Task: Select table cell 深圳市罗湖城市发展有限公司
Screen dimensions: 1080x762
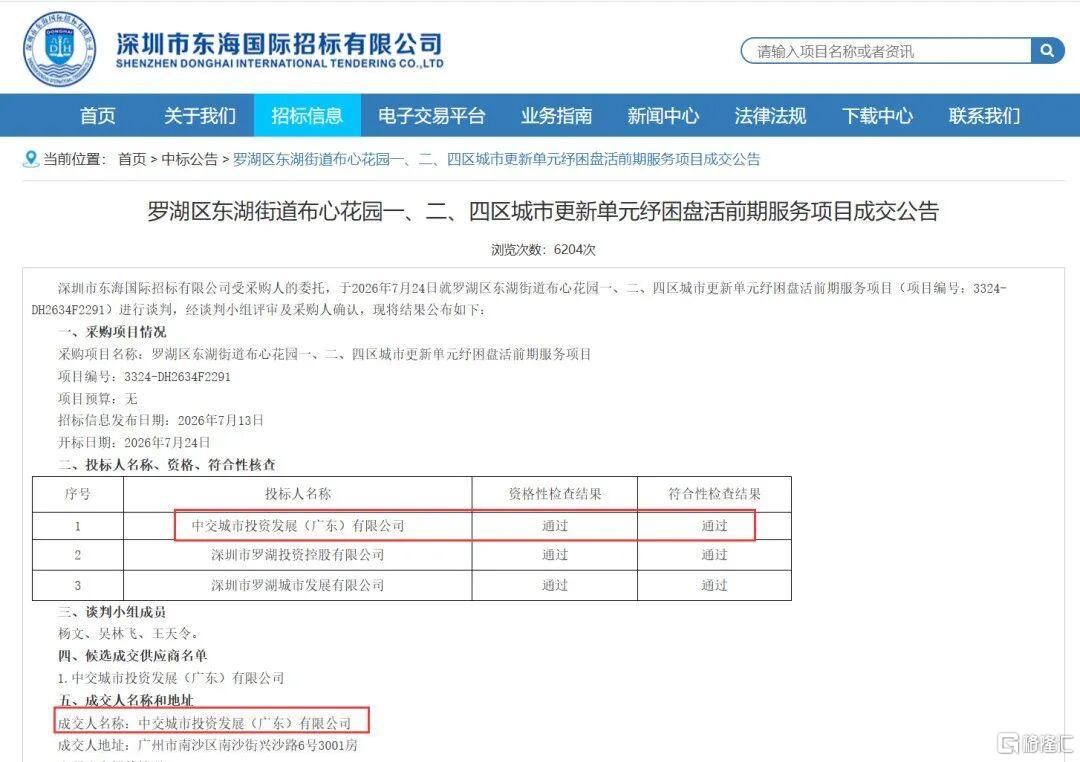Action: (x=298, y=585)
